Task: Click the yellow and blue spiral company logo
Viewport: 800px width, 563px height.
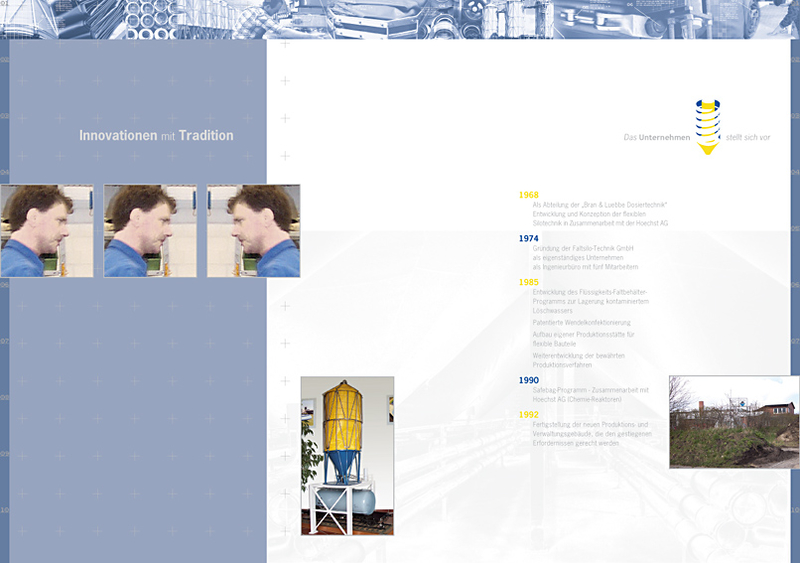Action: (708, 126)
